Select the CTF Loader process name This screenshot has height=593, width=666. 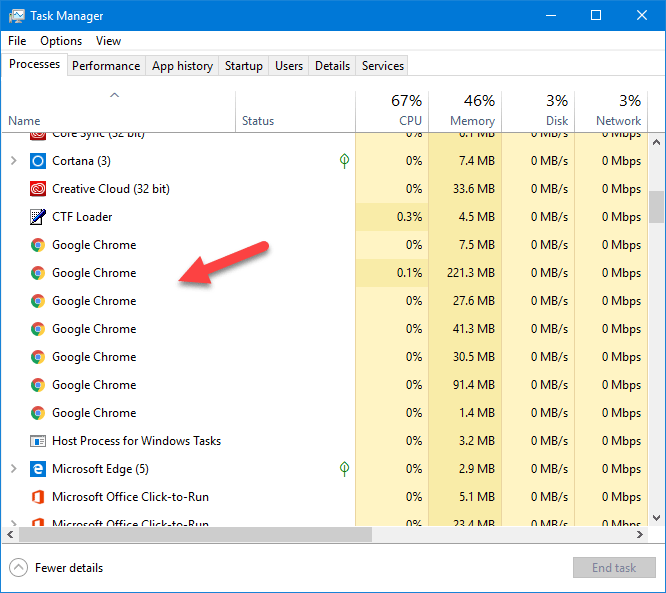point(82,217)
